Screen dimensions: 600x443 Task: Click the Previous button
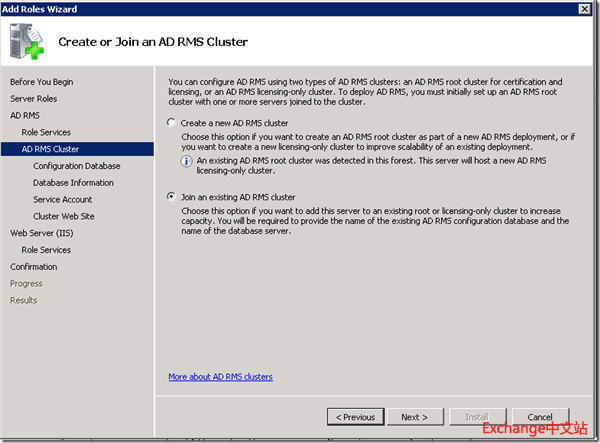[x=356, y=417]
